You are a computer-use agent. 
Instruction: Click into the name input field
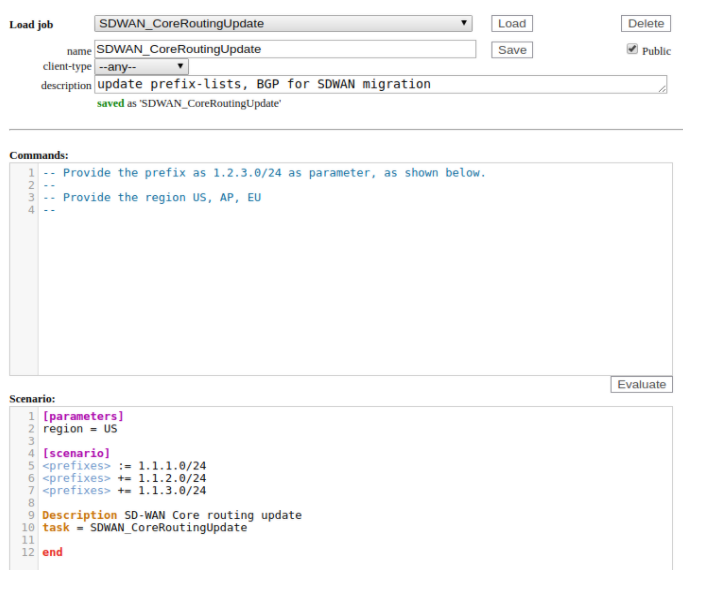pos(285,49)
